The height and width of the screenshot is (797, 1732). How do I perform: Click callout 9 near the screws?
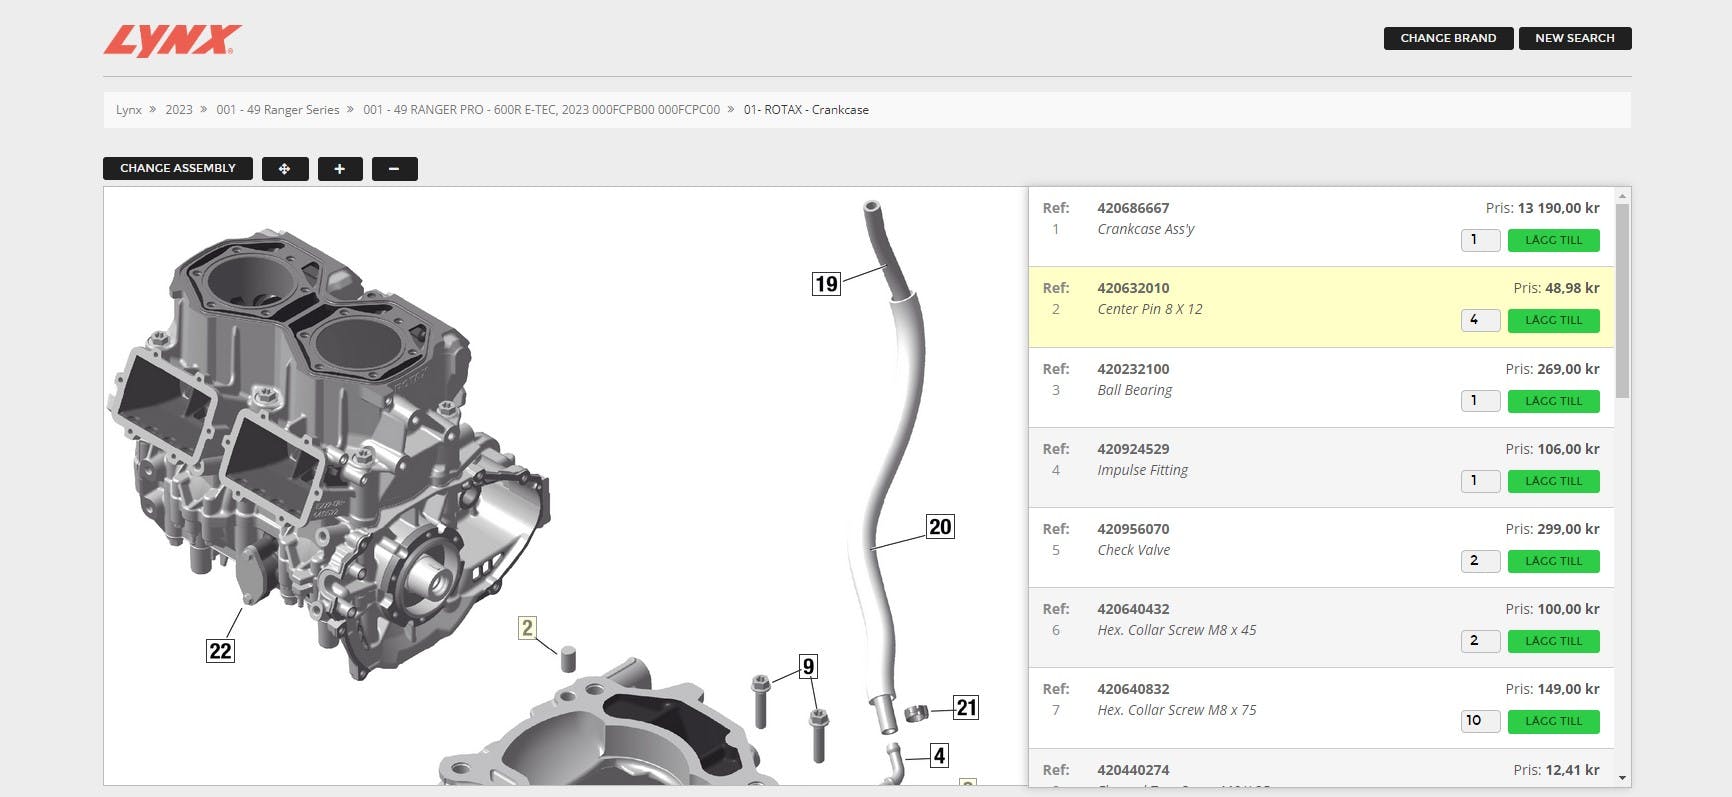point(808,666)
